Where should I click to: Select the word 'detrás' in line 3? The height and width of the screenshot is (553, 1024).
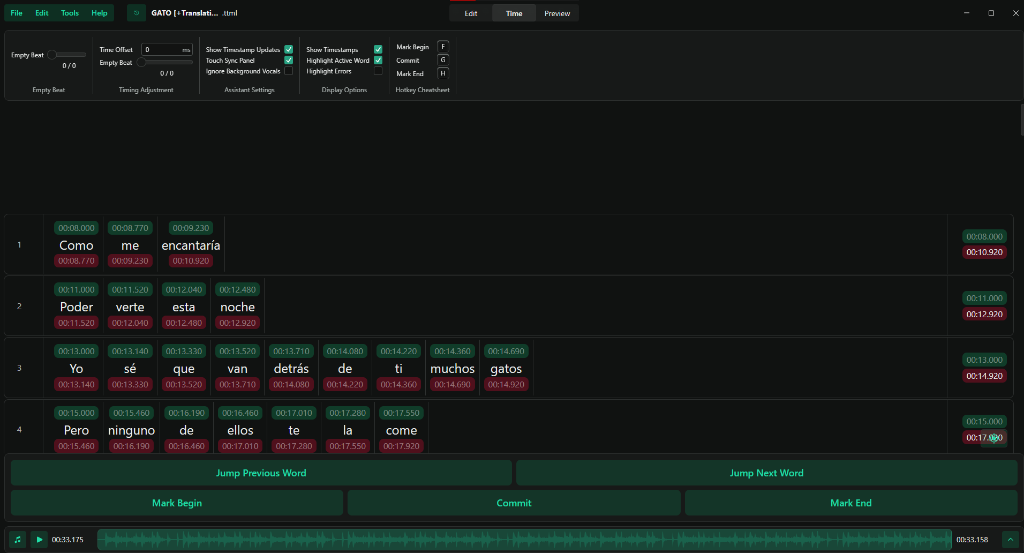tap(291, 369)
